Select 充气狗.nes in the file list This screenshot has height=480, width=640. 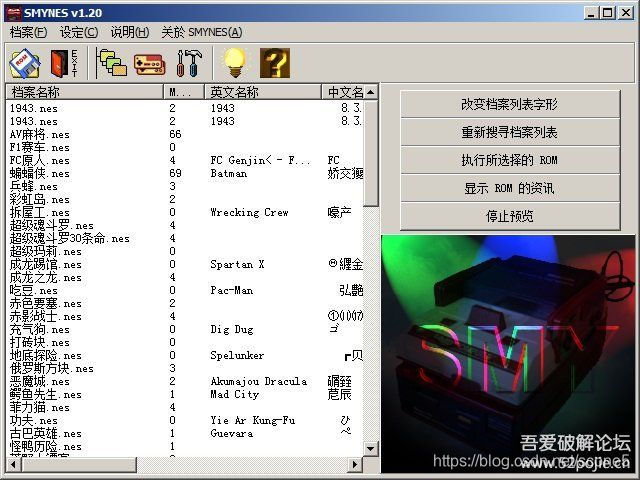tap(40, 330)
